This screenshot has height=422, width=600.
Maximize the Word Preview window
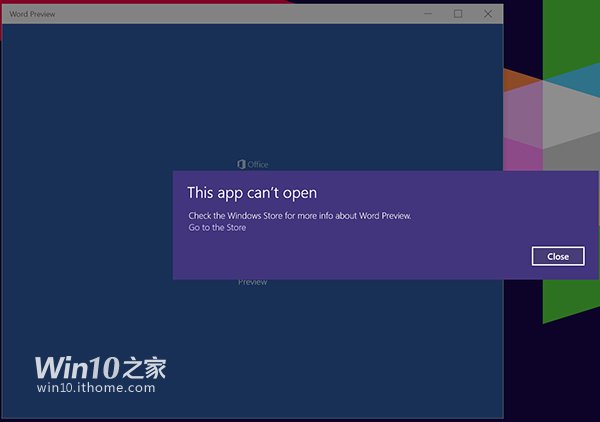tap(458, 14)
